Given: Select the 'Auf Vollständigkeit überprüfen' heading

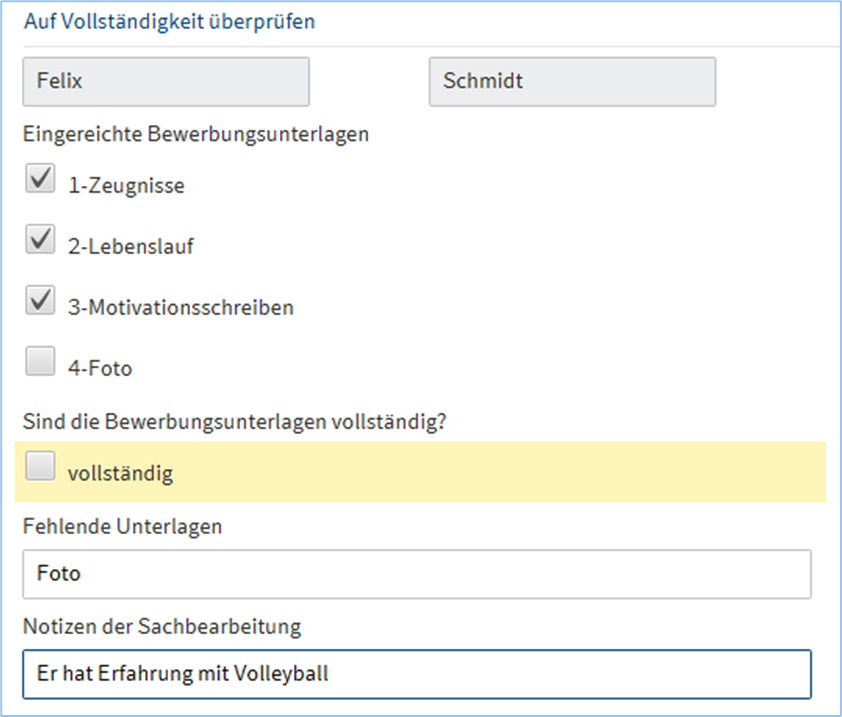Looking at the screenshot, I should [x=169, y=21].
